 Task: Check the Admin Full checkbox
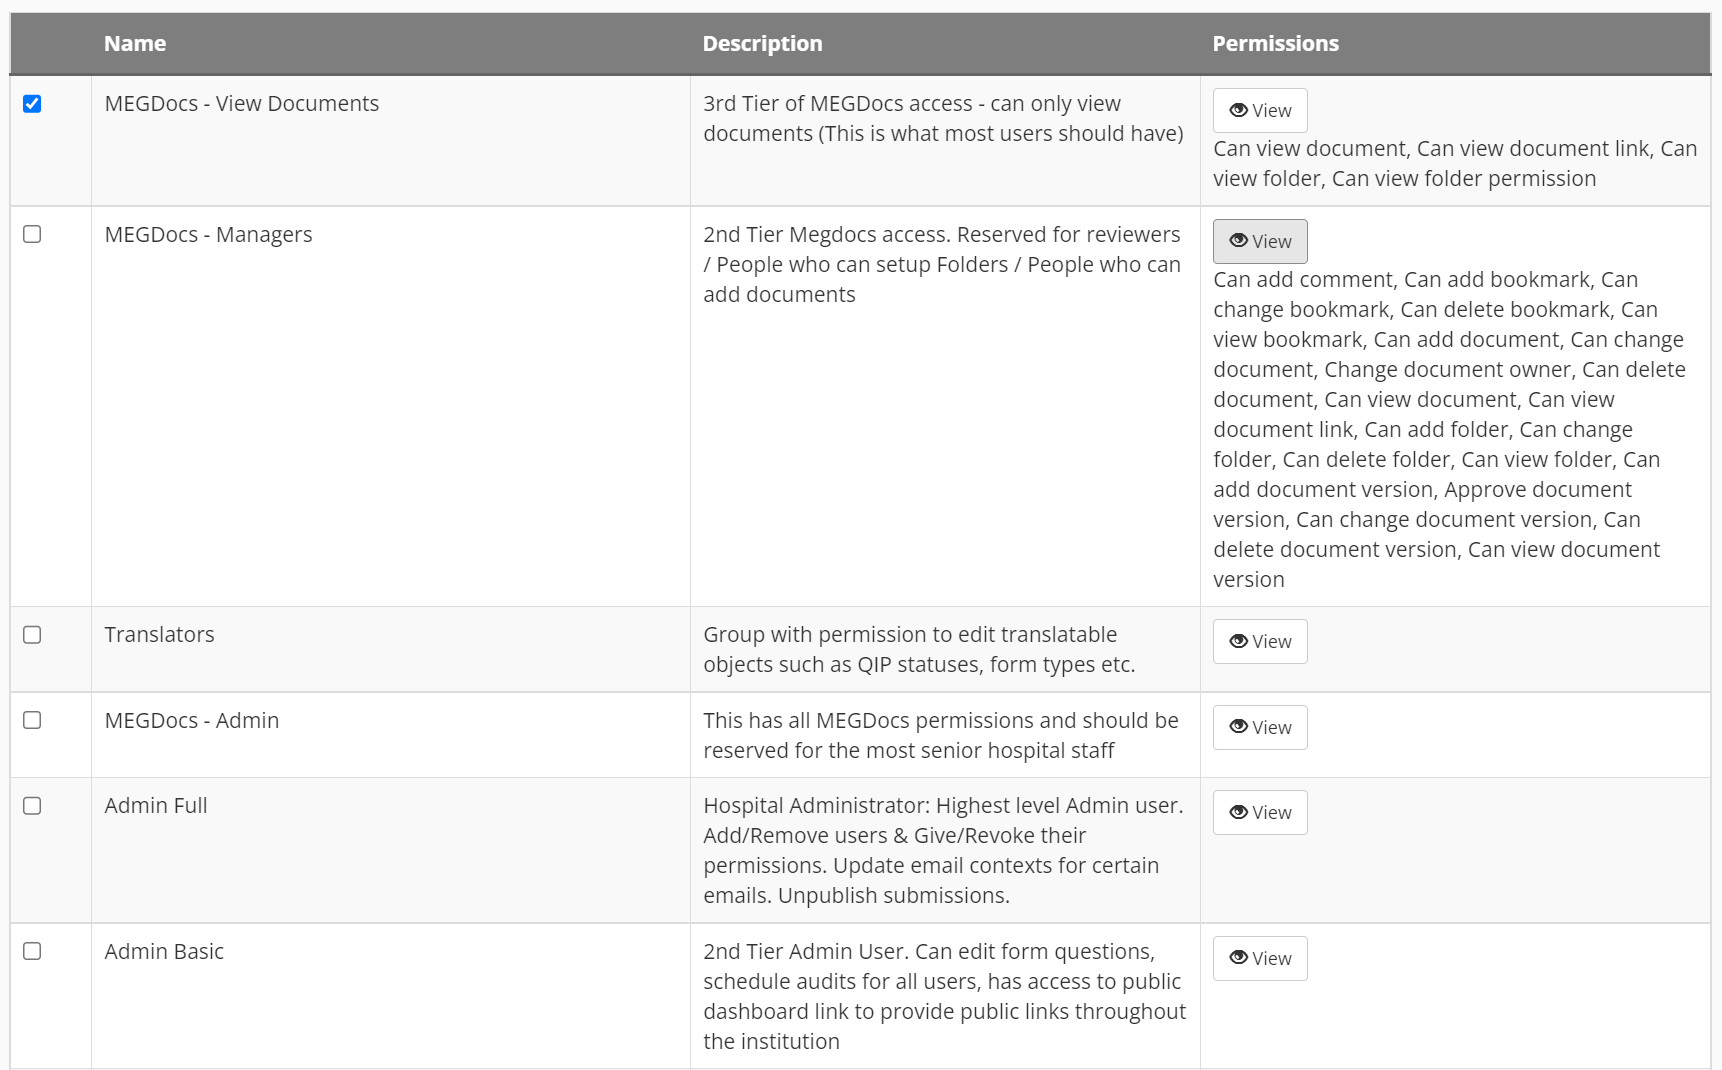(33, 805)
